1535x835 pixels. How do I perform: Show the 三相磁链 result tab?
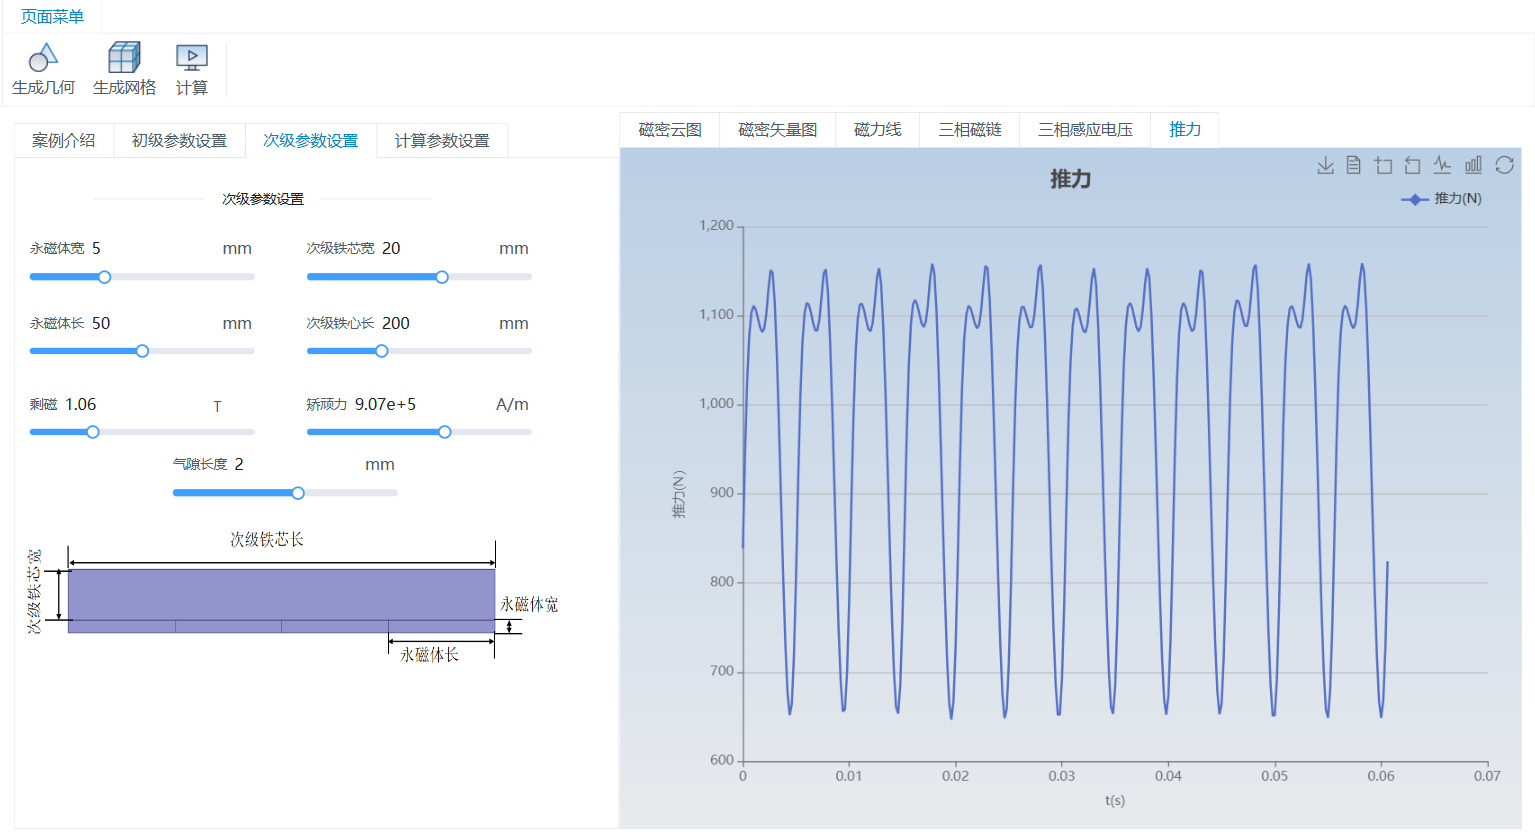pyautogui.click(x=970, y=130)
